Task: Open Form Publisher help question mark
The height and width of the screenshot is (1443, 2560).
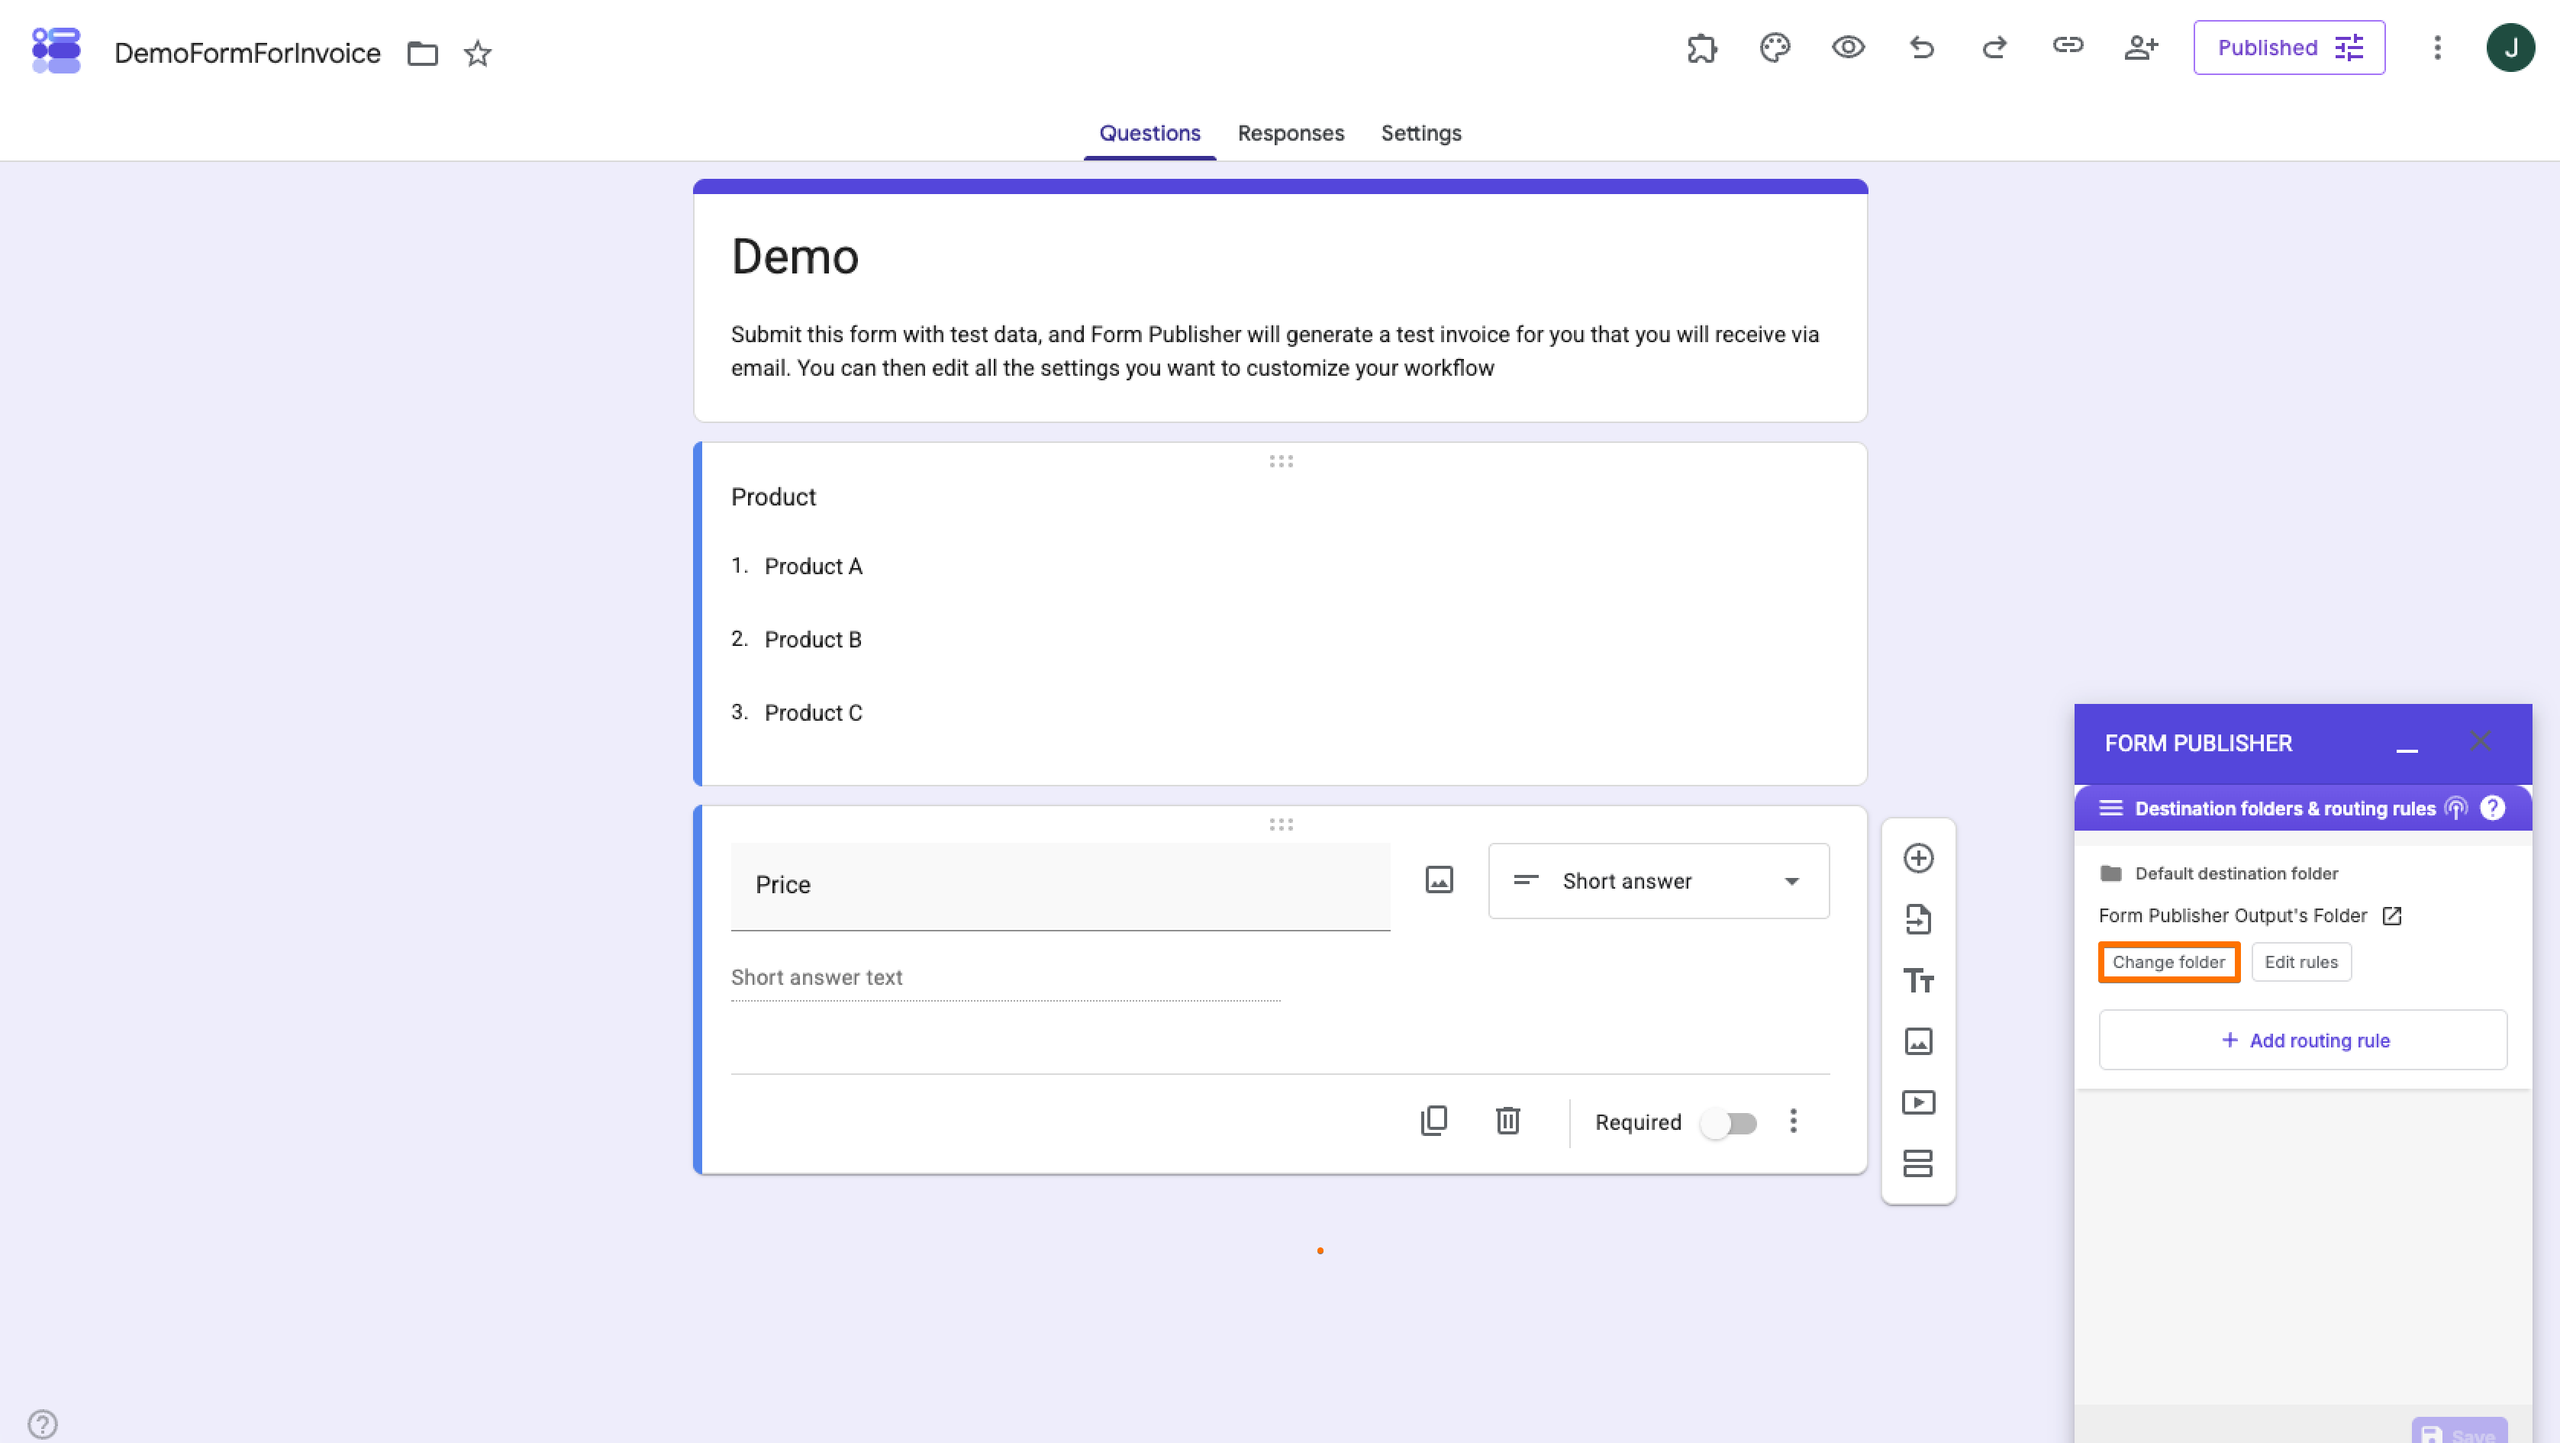Action: [2493, 808]
